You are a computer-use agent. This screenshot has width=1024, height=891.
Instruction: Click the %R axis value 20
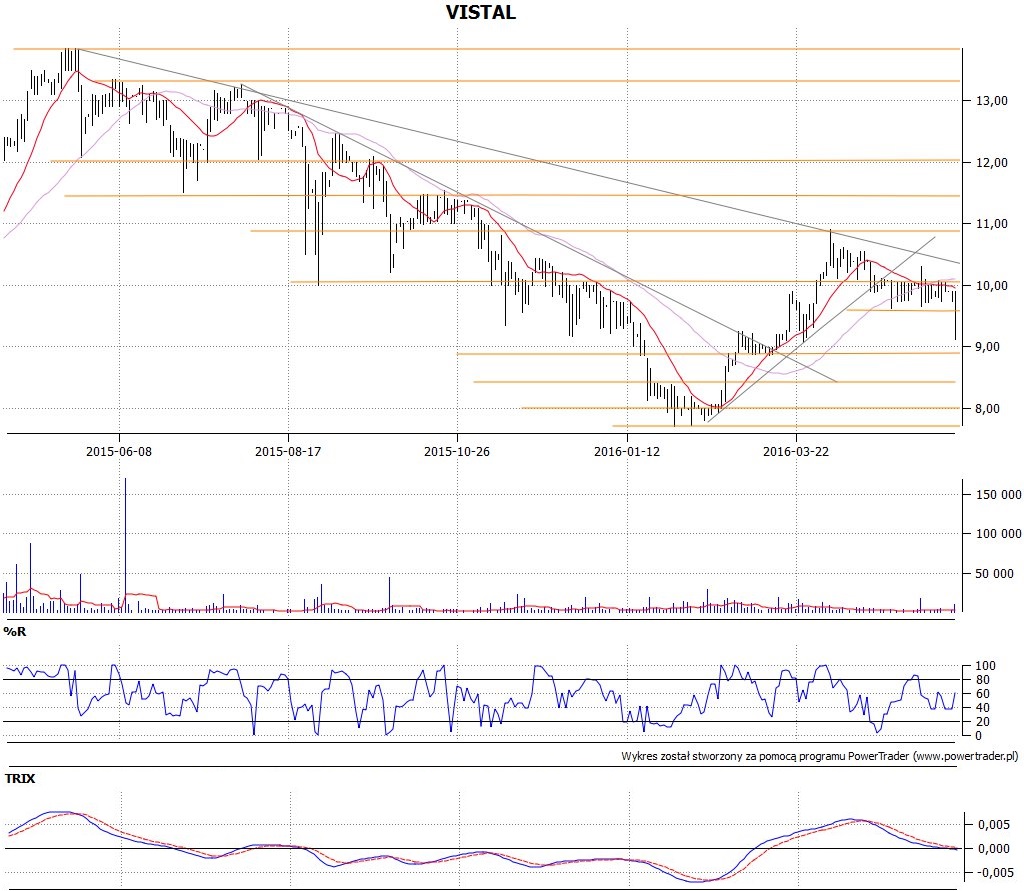tap(983, 722)
